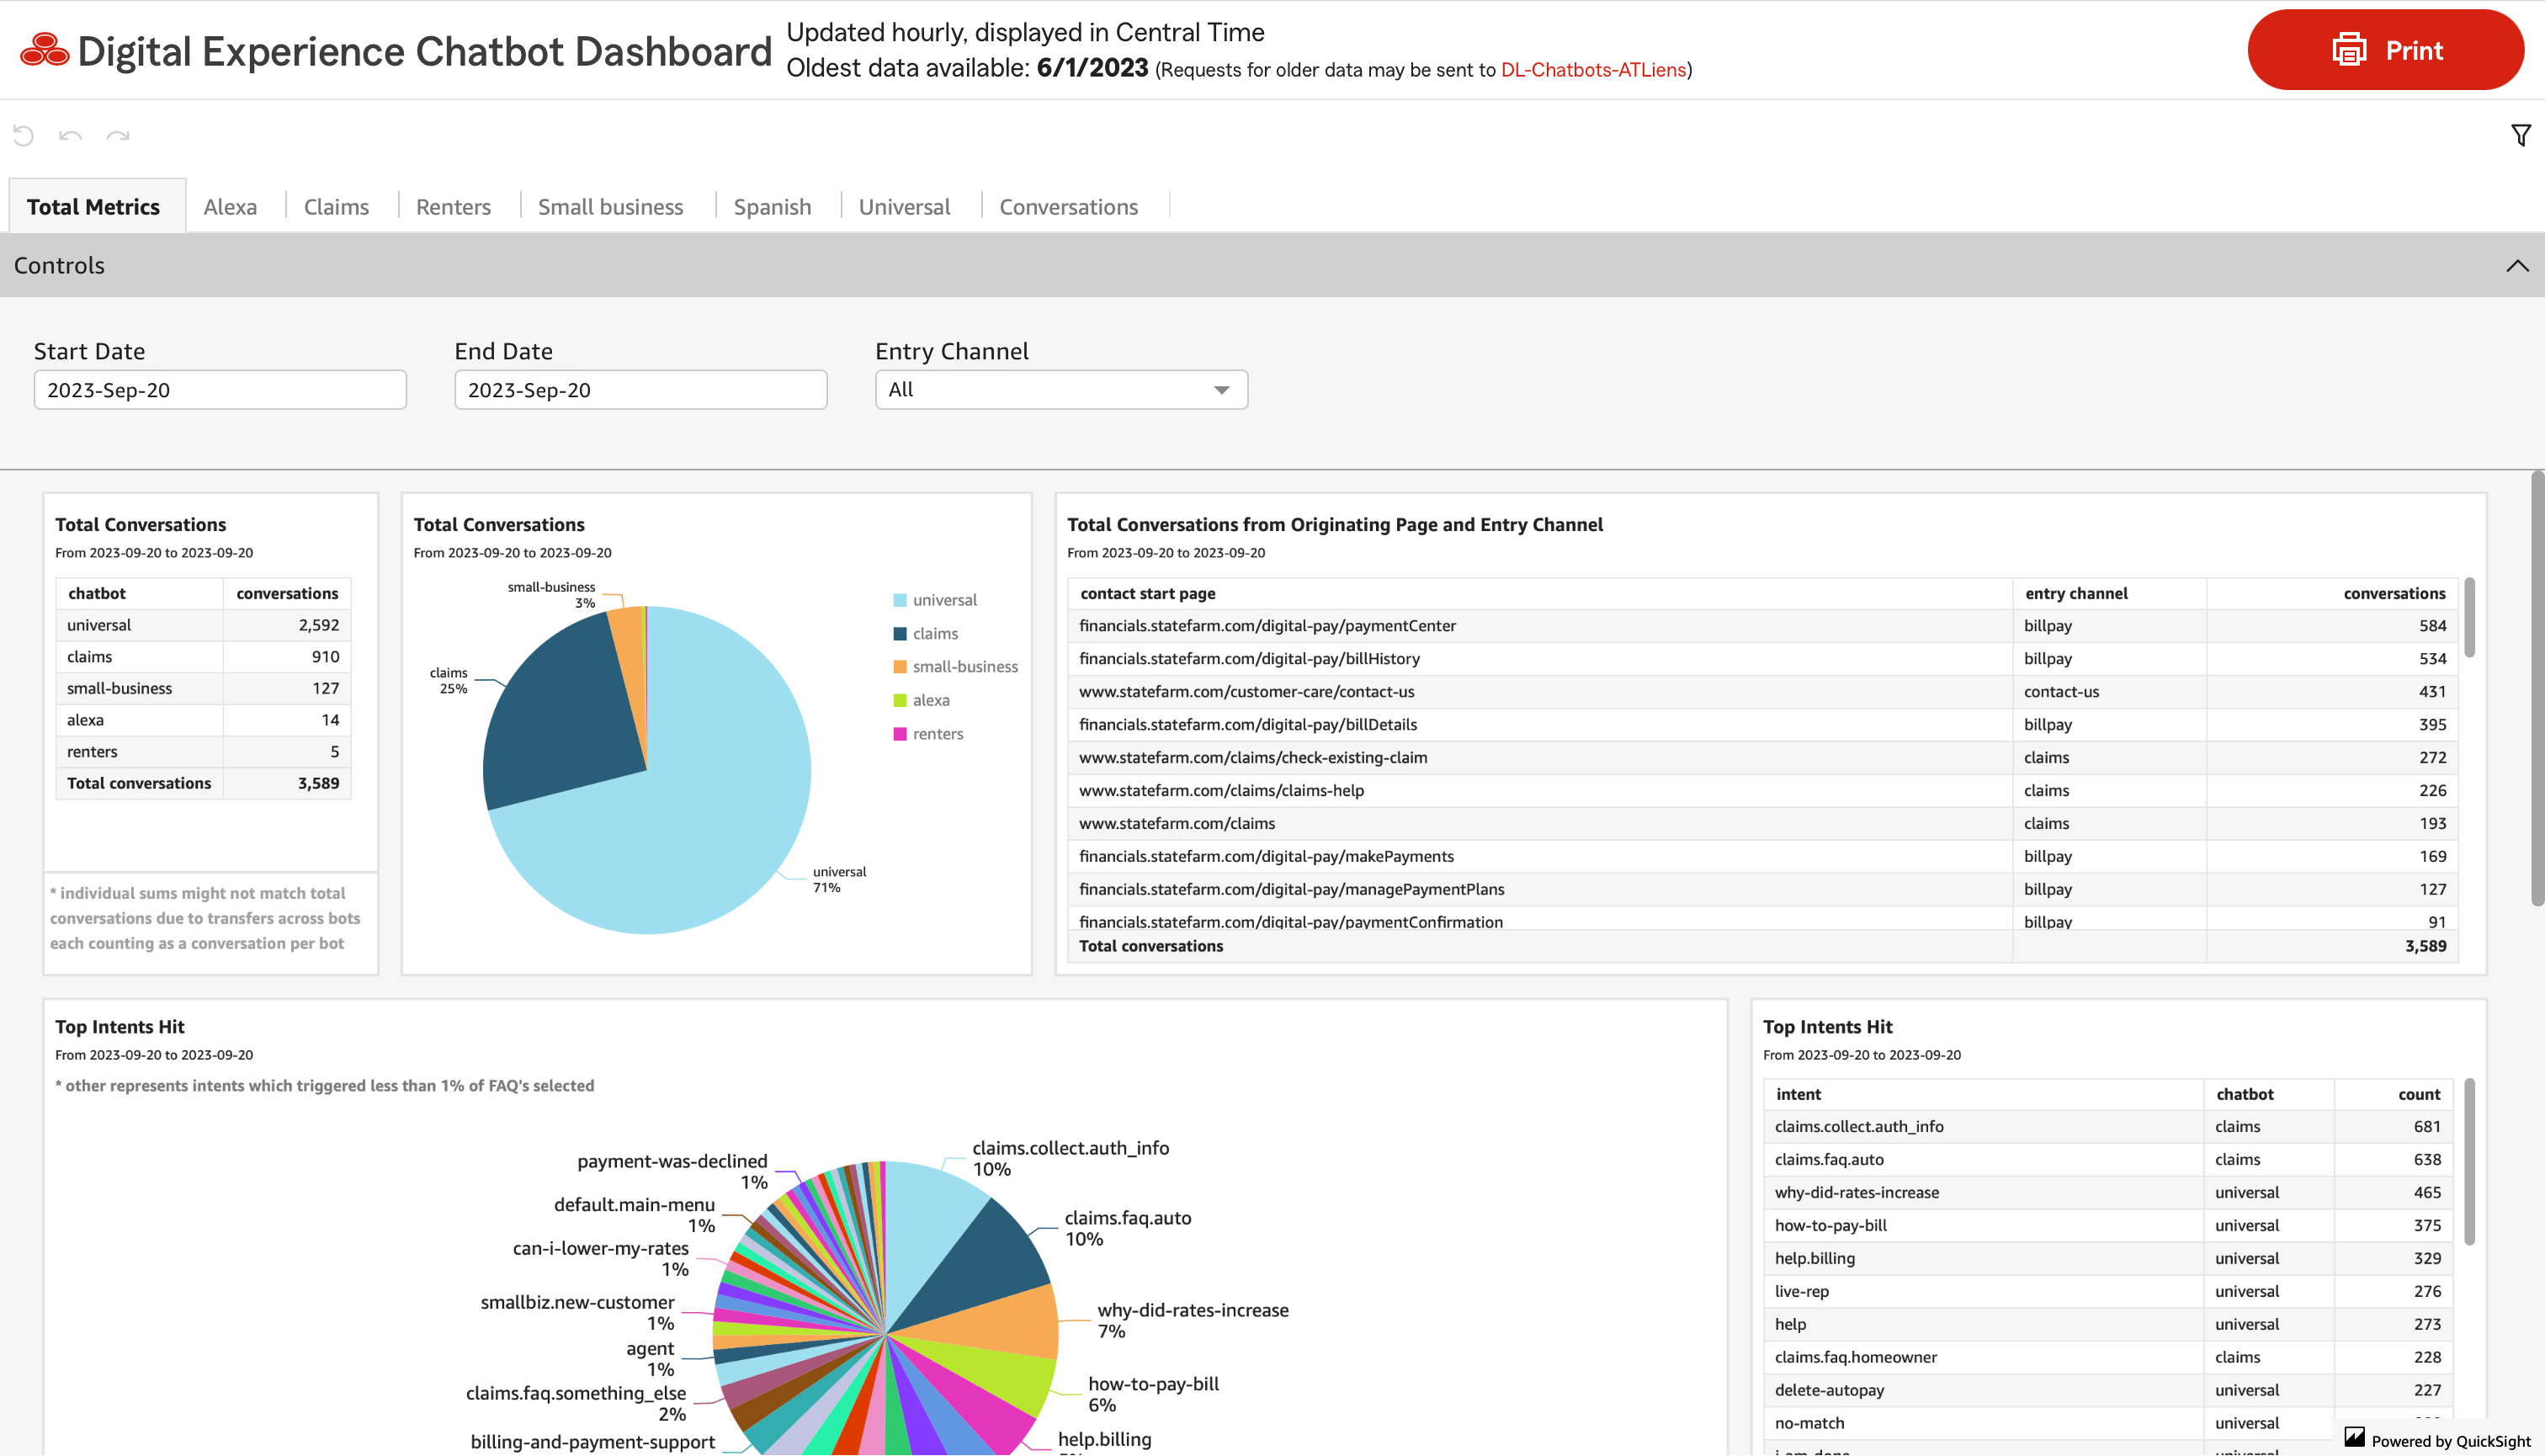Click the claims legend color swatch

[x=900, y=634]
